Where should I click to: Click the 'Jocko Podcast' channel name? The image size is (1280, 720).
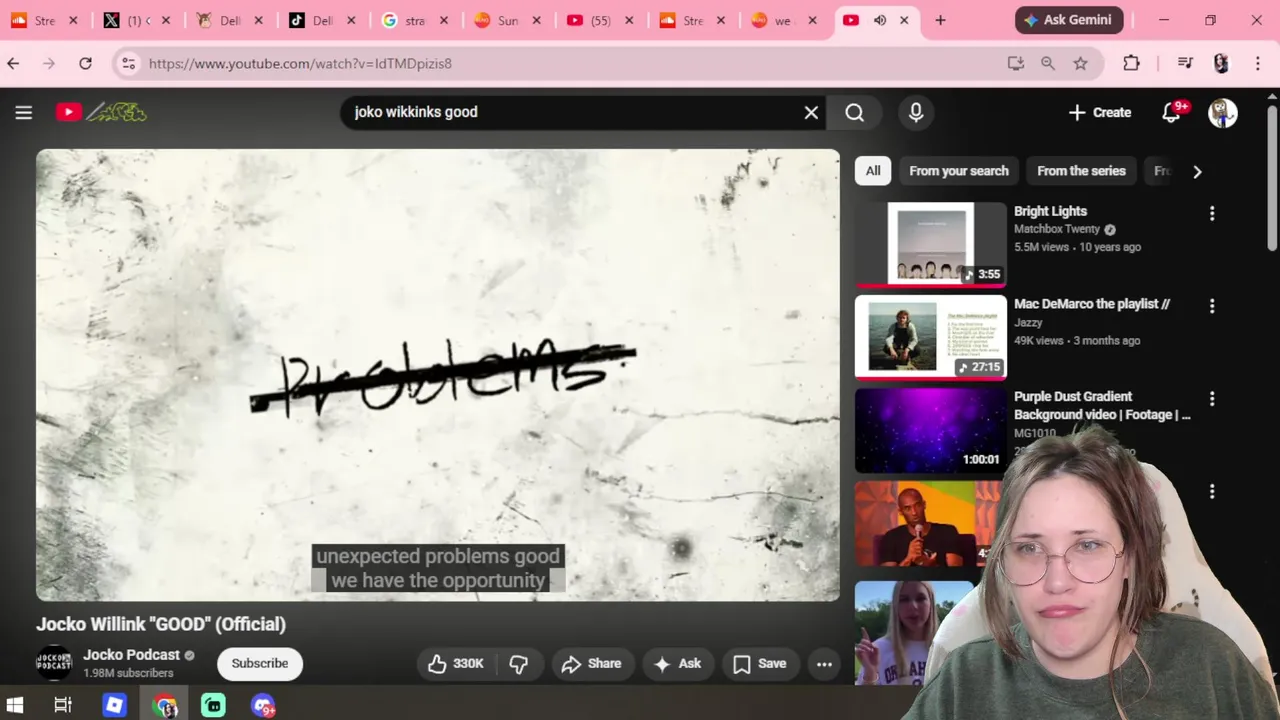[131, 655]
